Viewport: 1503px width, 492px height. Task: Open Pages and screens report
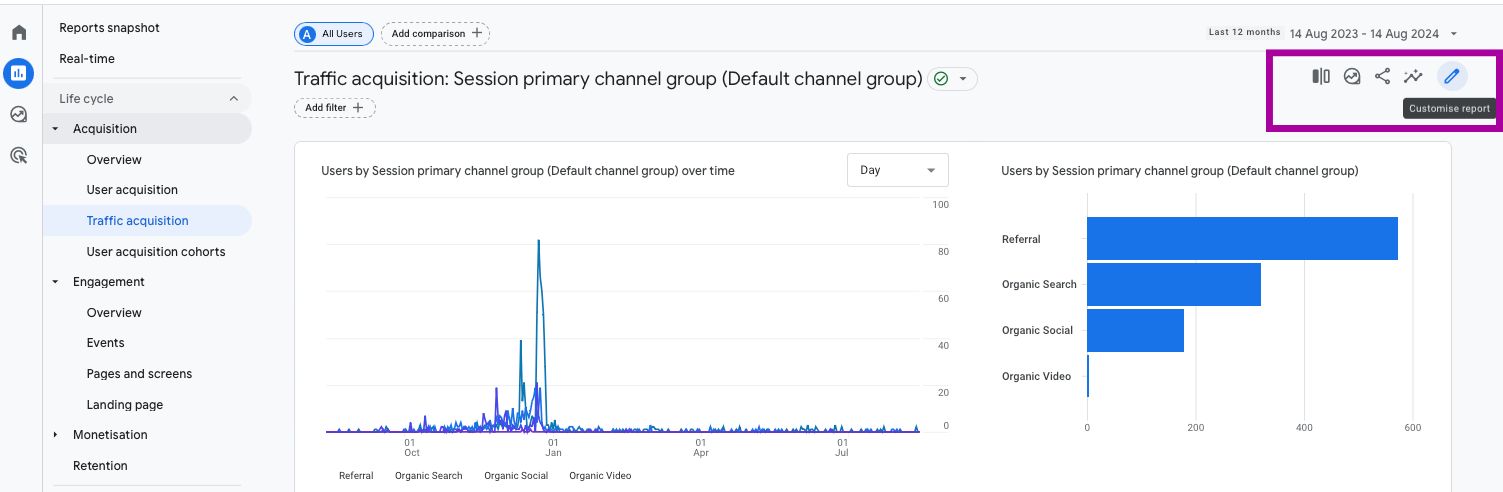click(139, 374)
